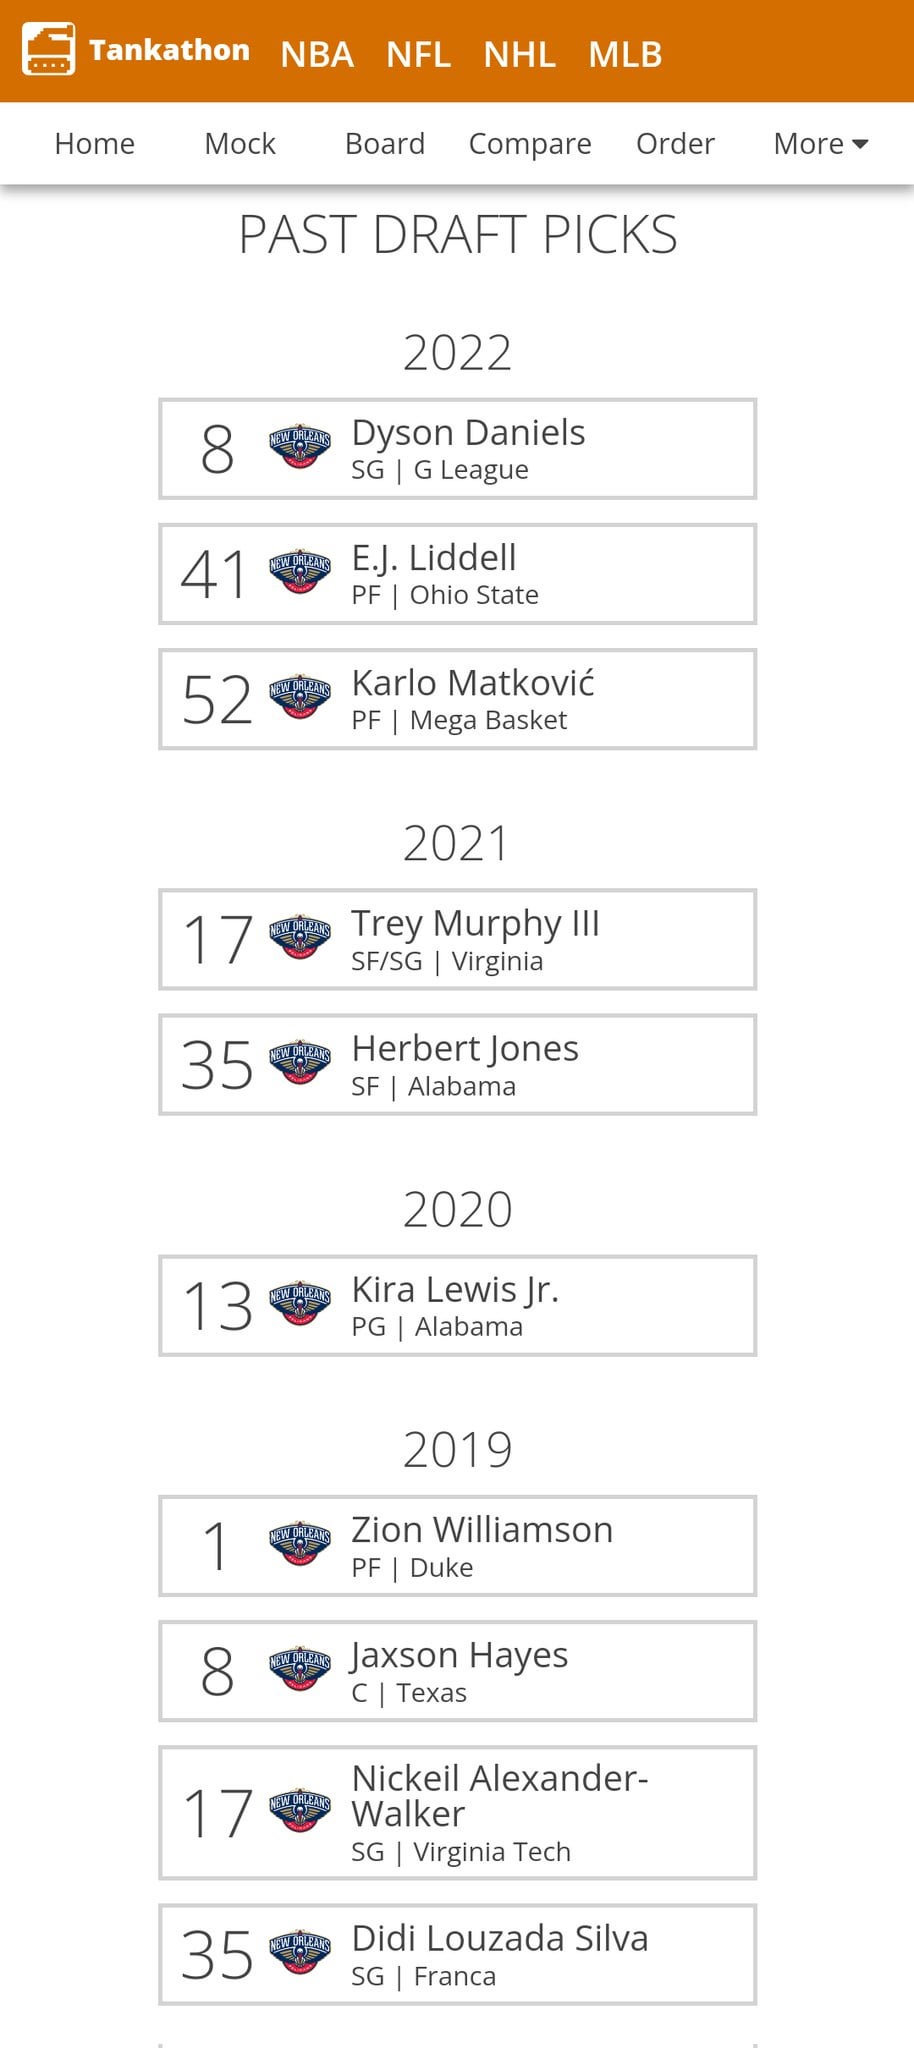The width and height of the screenshot is (914, 2048).
Task: Go to the Order page
Action: click(675, 144)
